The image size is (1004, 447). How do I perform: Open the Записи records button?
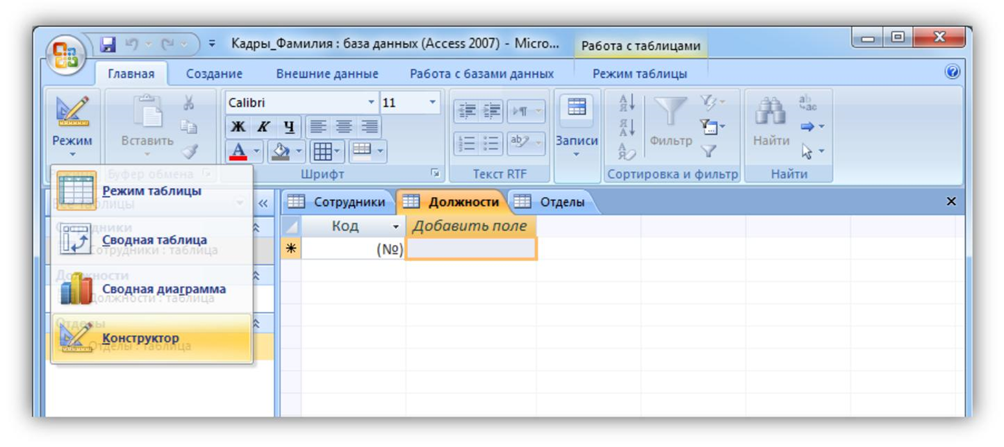pos(576,127)
